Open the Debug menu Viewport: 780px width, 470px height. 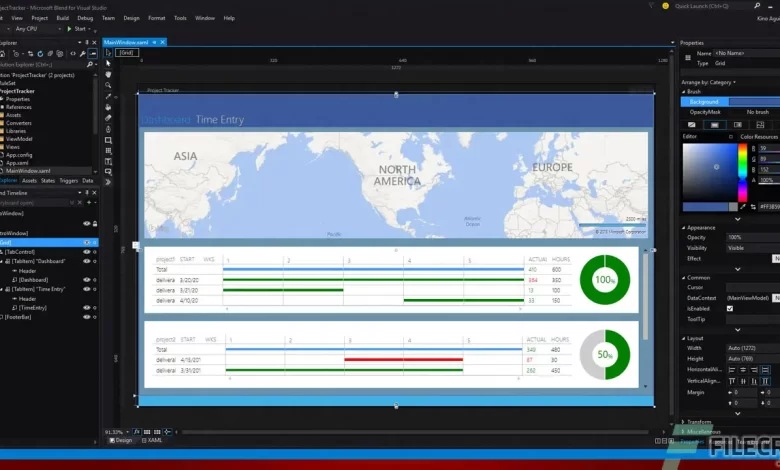tap(85, 18)
